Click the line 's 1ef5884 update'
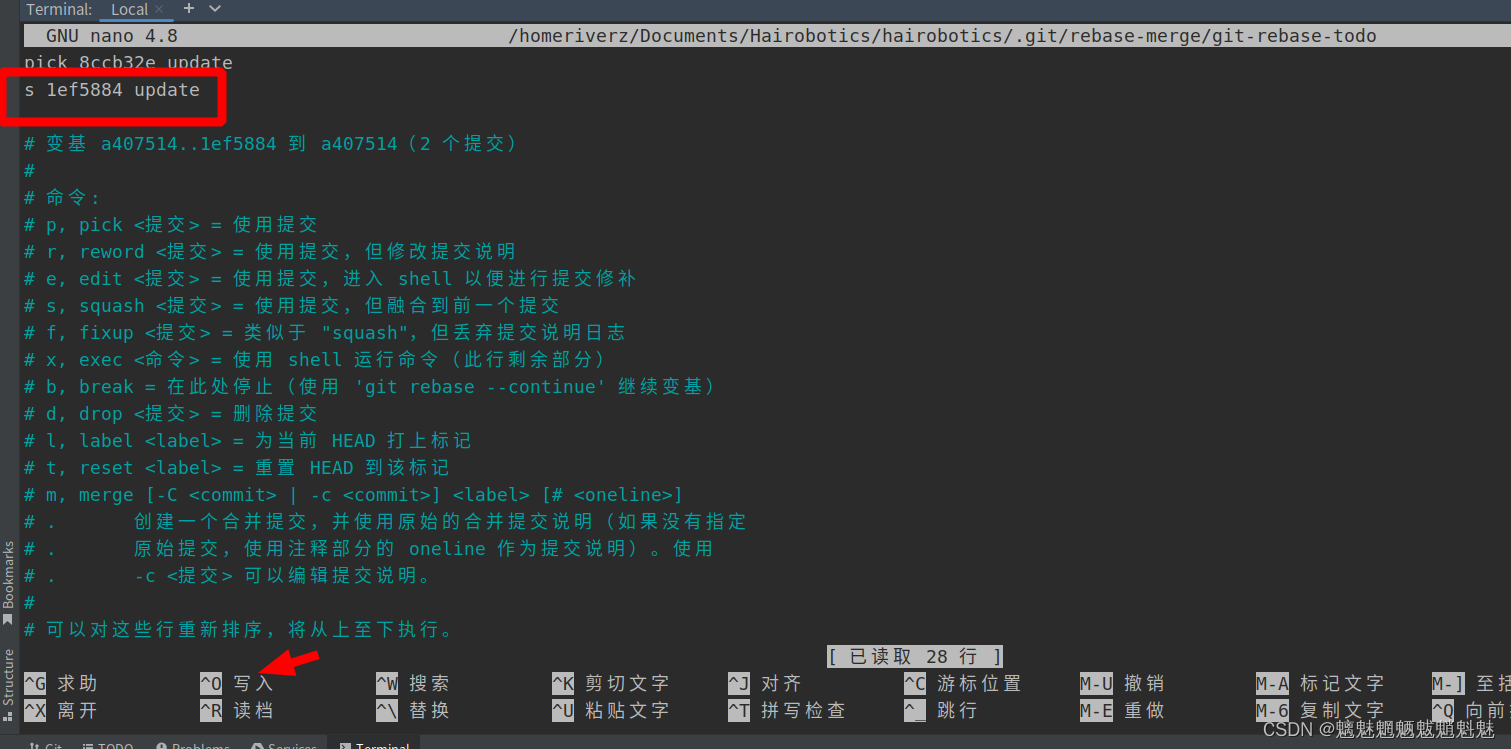This screenshot has height=749, width=1511. pyautogui.click(x=112, y=90)
